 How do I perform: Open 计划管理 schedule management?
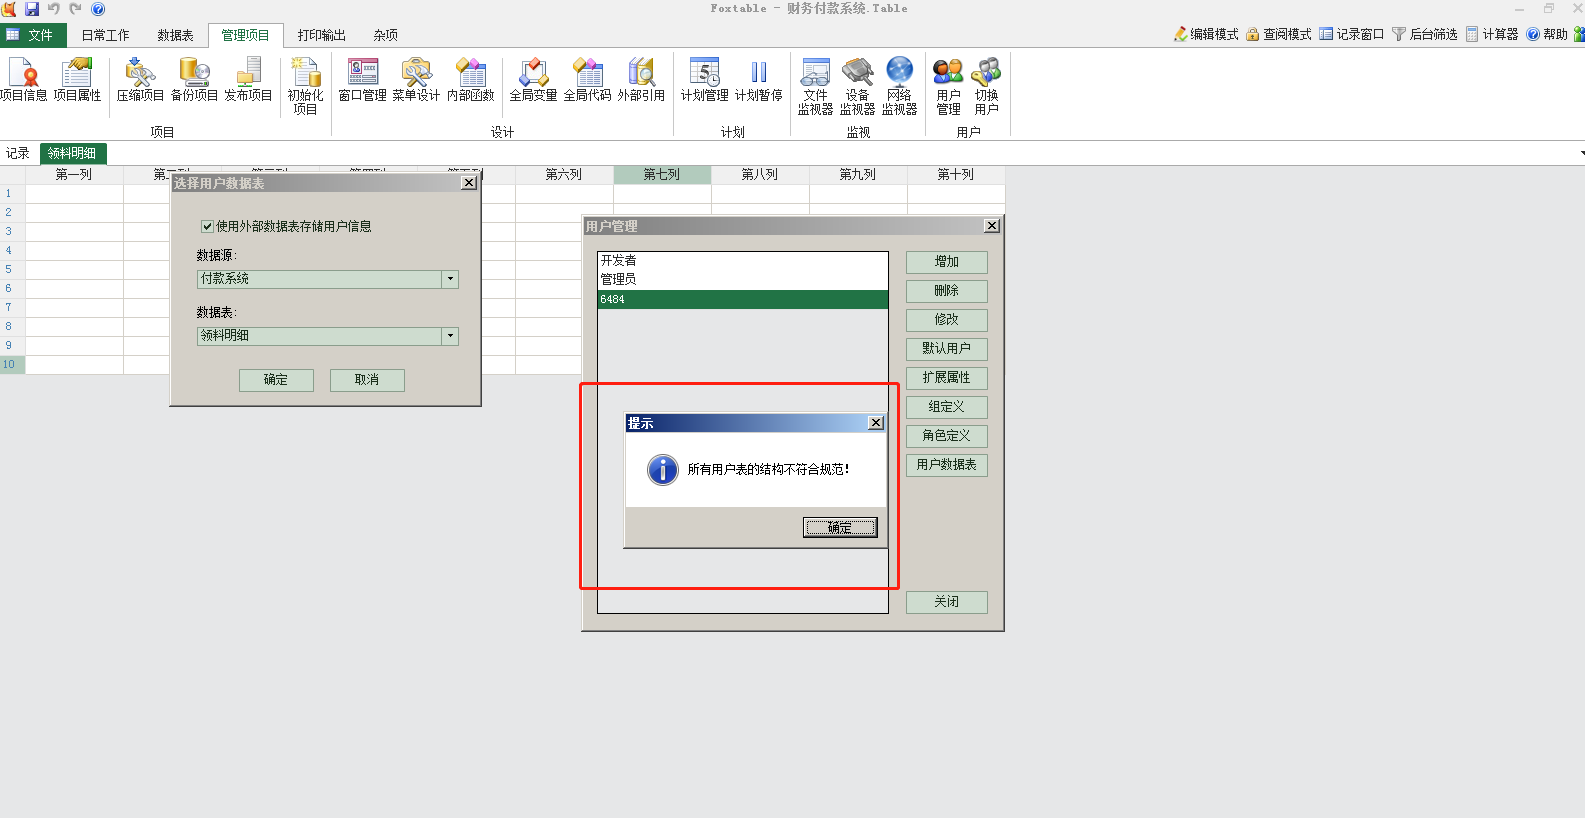(x=704, y=80)
